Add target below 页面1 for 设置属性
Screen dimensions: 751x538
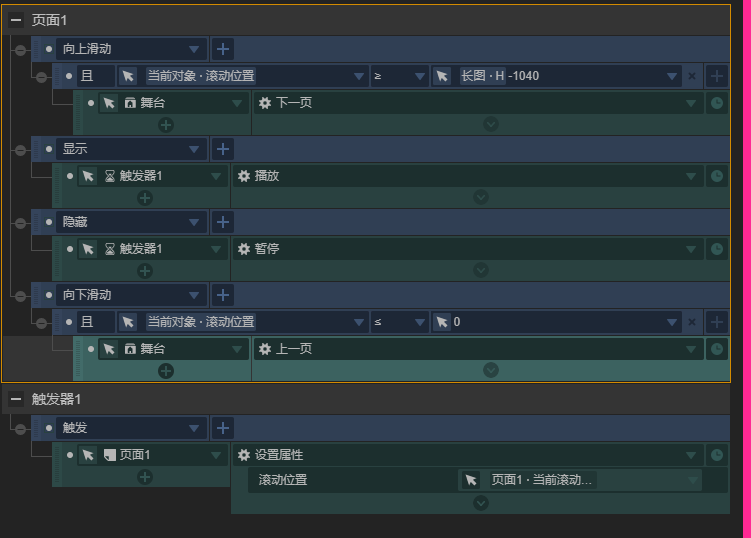(145, 477)
